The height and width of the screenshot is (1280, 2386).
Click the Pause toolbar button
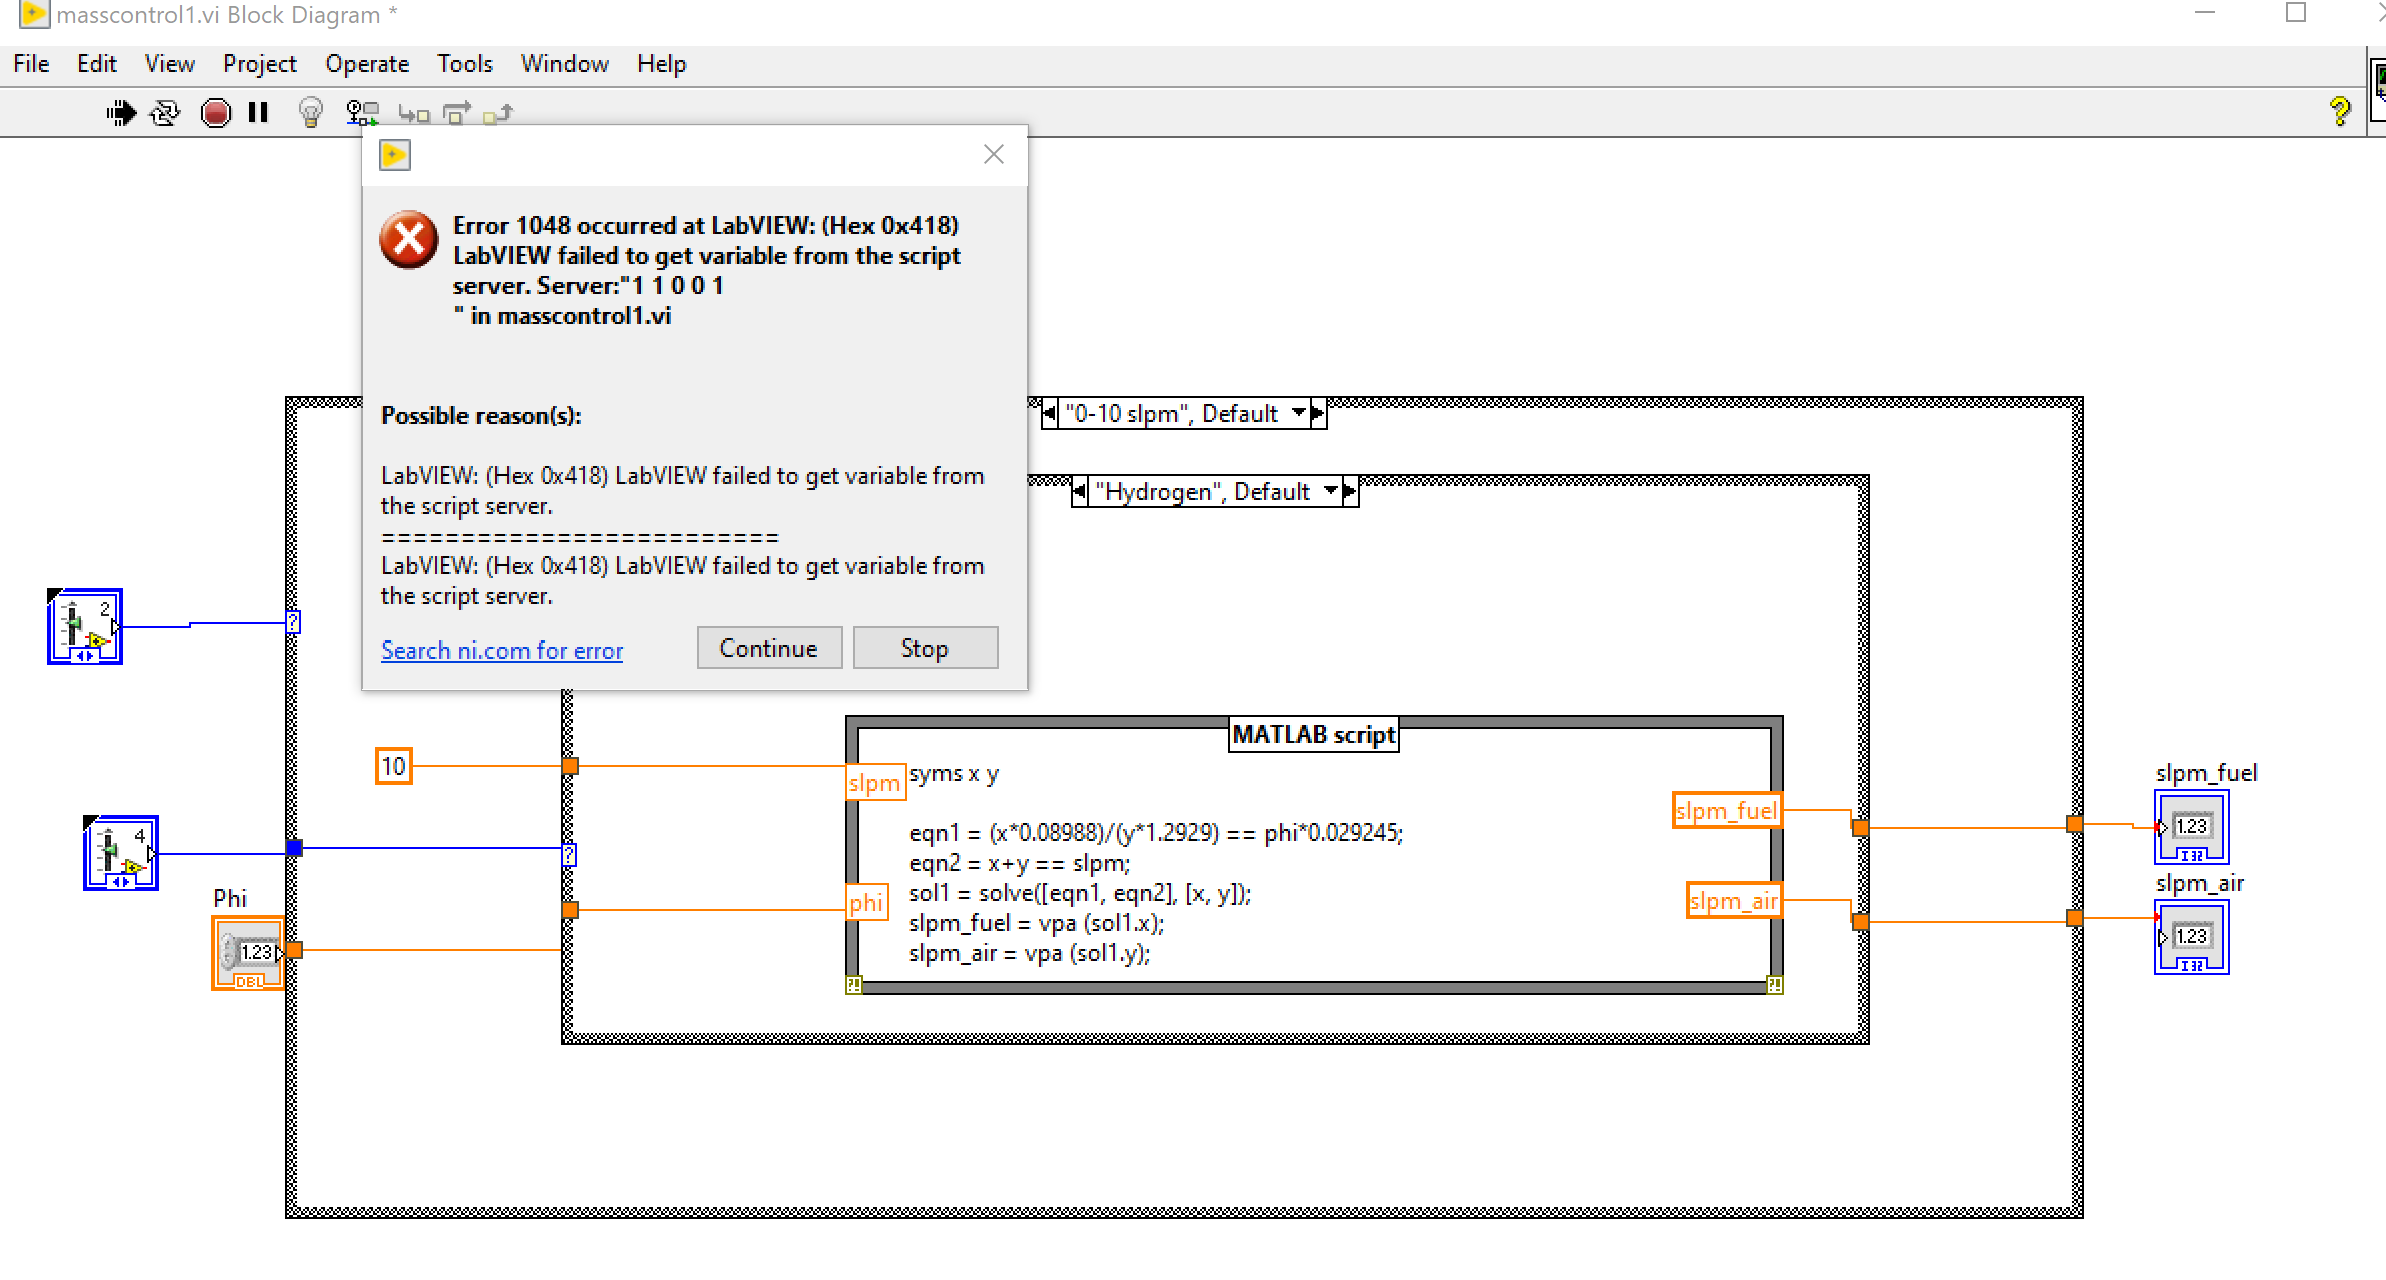[x=258, y=112]
